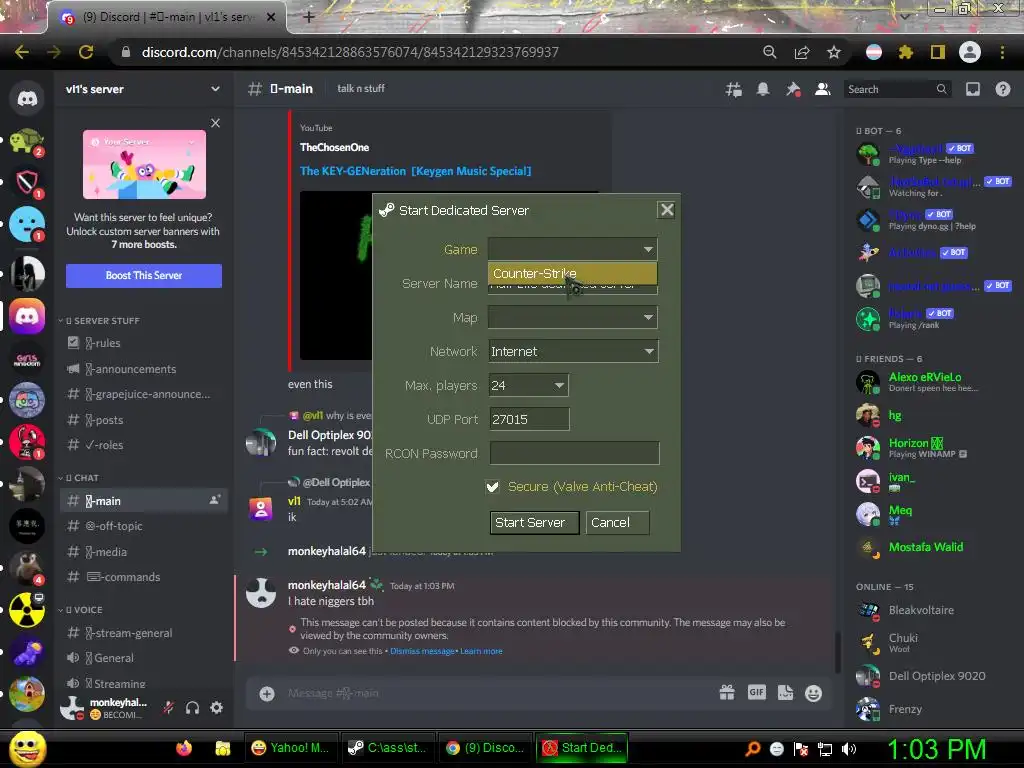Open Horizon's profile in member list
The image size is (1024, 768).
[x=934, y=448]
